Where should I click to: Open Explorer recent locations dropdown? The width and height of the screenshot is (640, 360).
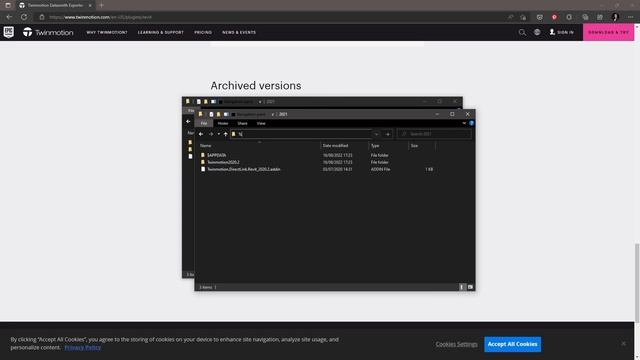tap(219, 134)
